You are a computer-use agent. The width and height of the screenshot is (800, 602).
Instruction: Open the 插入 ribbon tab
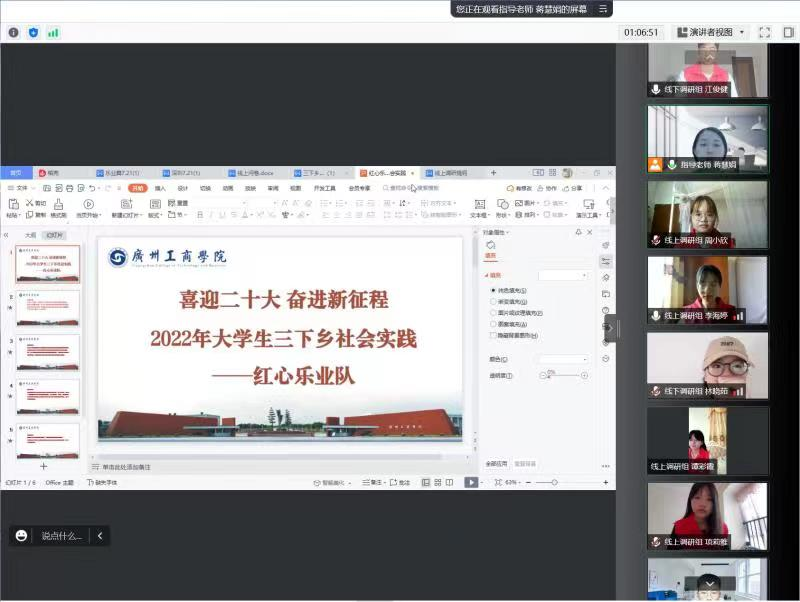[x=160, y=188]
